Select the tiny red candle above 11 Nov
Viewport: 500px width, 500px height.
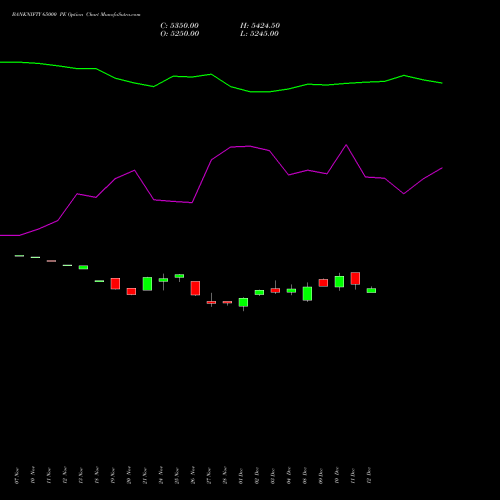(51, 261)
